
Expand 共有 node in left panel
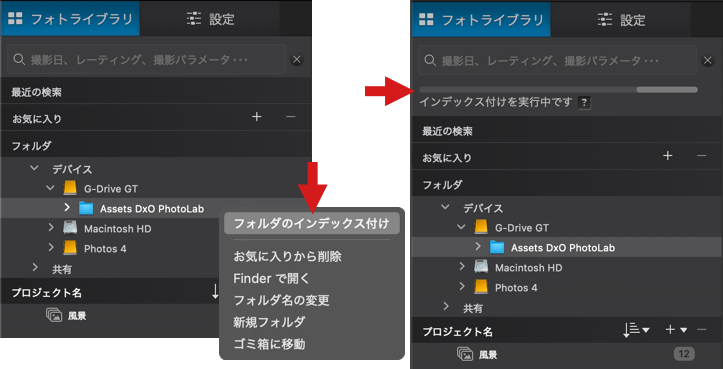(35, 268)
